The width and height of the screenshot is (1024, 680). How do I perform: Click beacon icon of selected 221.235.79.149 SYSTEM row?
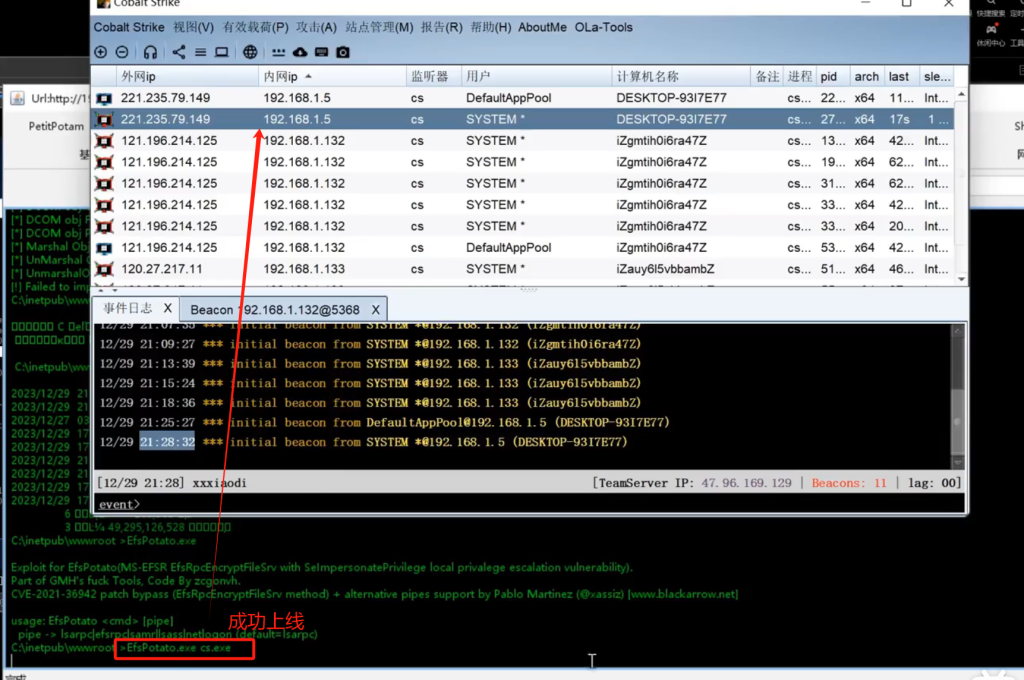(104, 120)
